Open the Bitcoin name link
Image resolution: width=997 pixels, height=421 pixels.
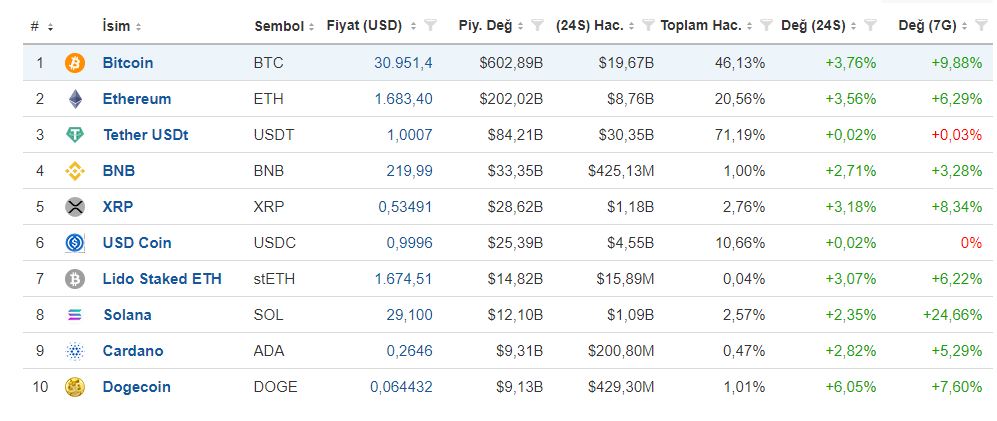(128, 63)
